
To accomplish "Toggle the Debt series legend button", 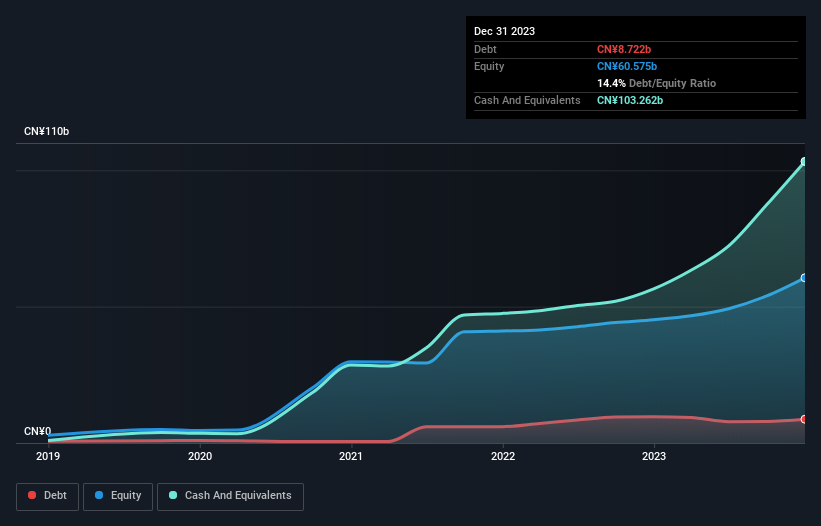I will [47, 497].
